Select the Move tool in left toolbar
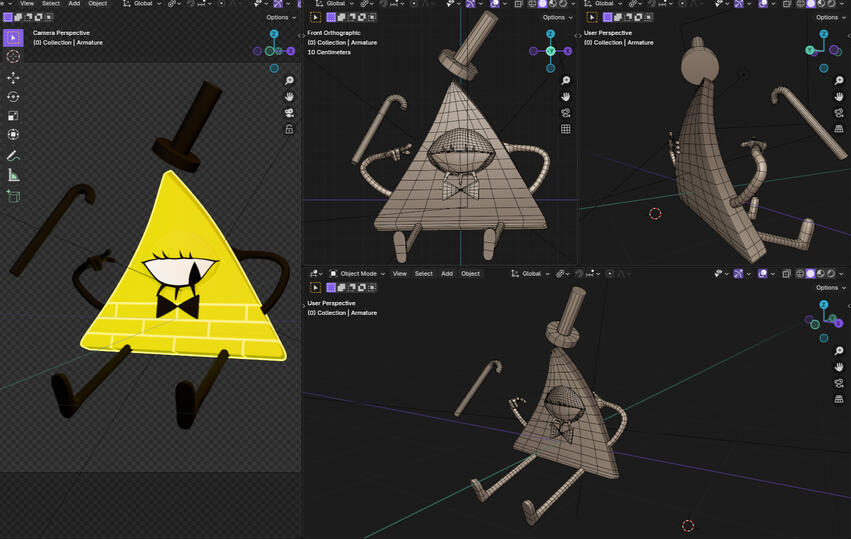 (x=13, y=77)
